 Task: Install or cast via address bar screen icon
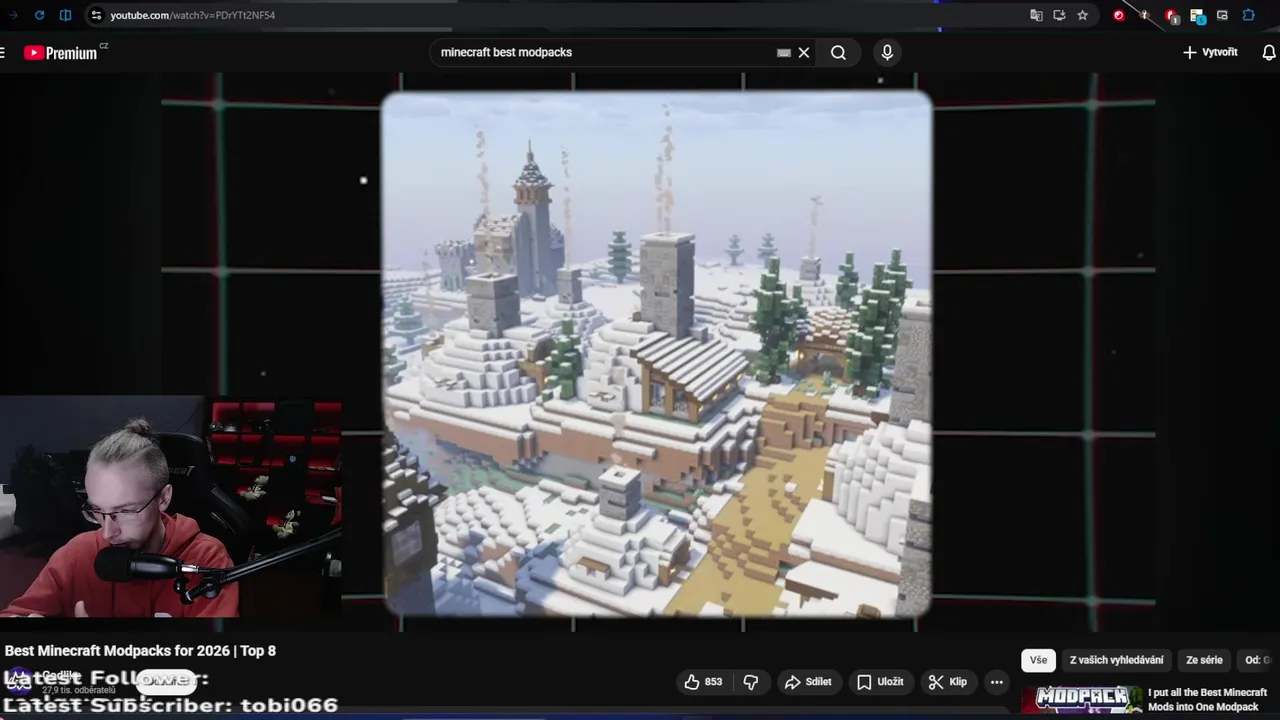(1059, 15)
